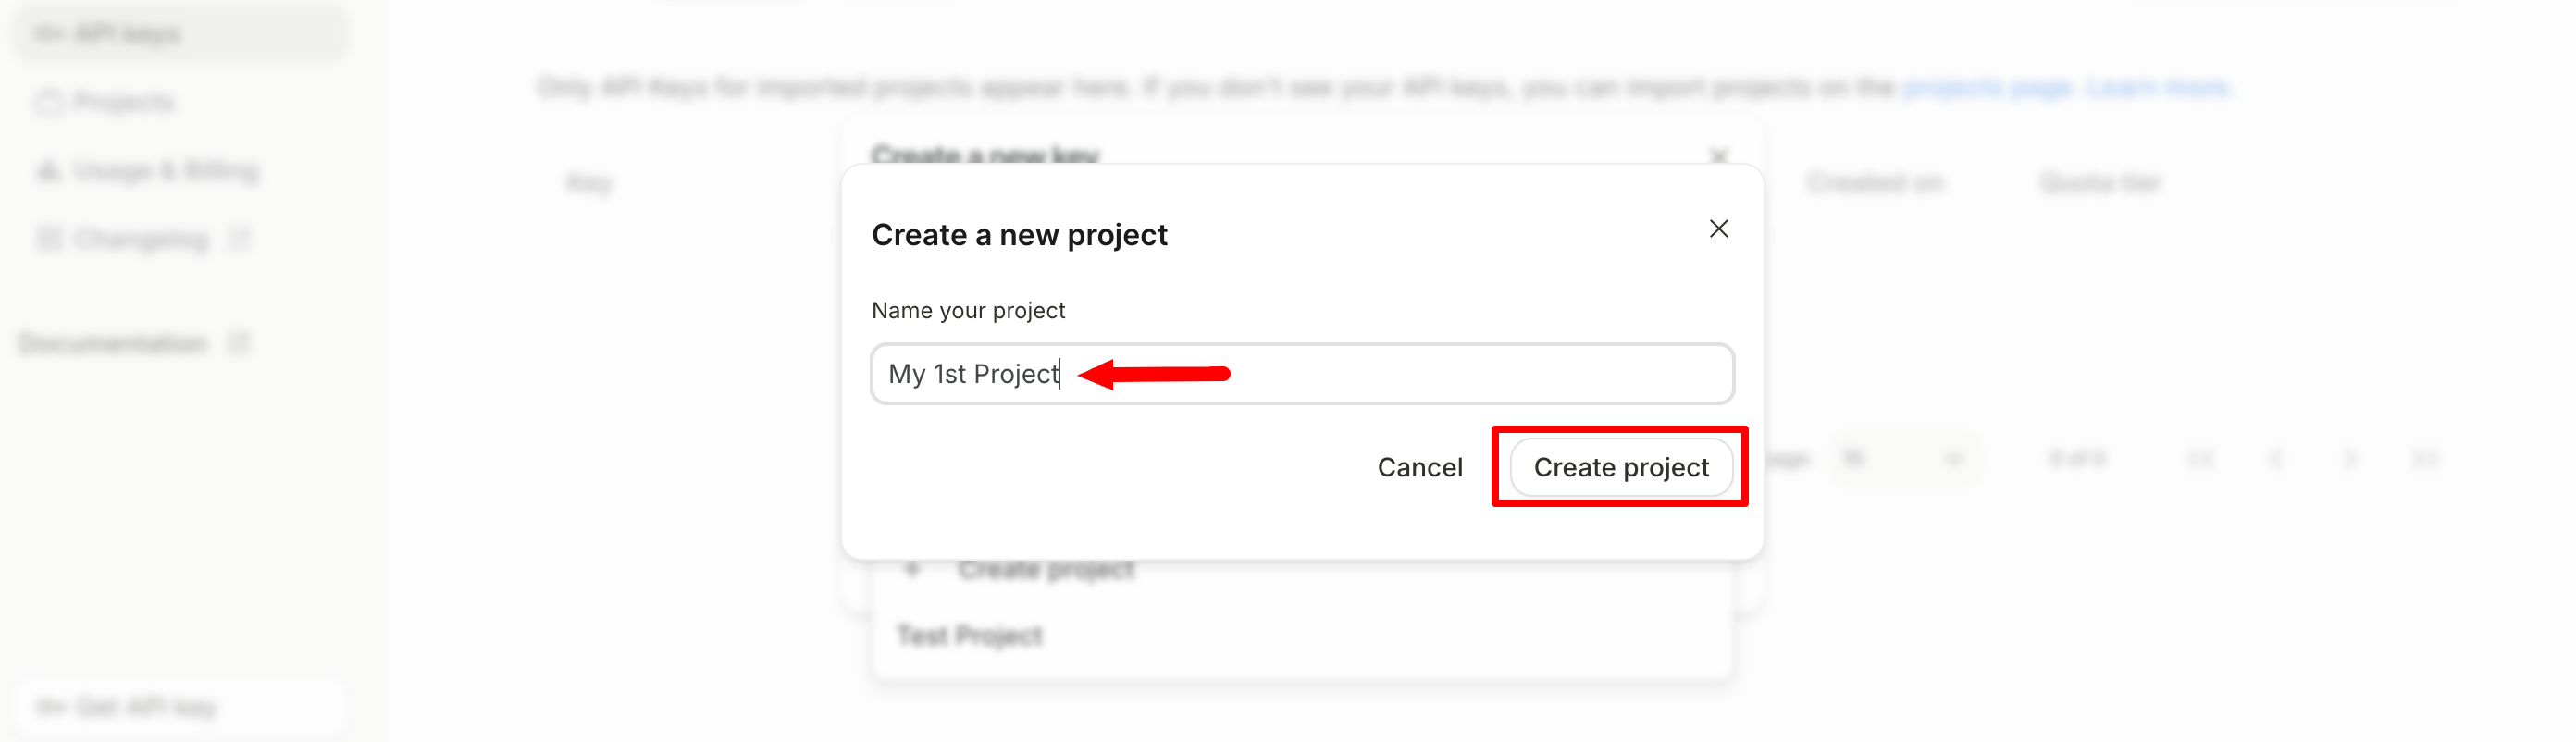Close the blurred 'Create a new key' dialog
The height and width of the screenshot is (742, 2576).
click(x=1718, y=155)
